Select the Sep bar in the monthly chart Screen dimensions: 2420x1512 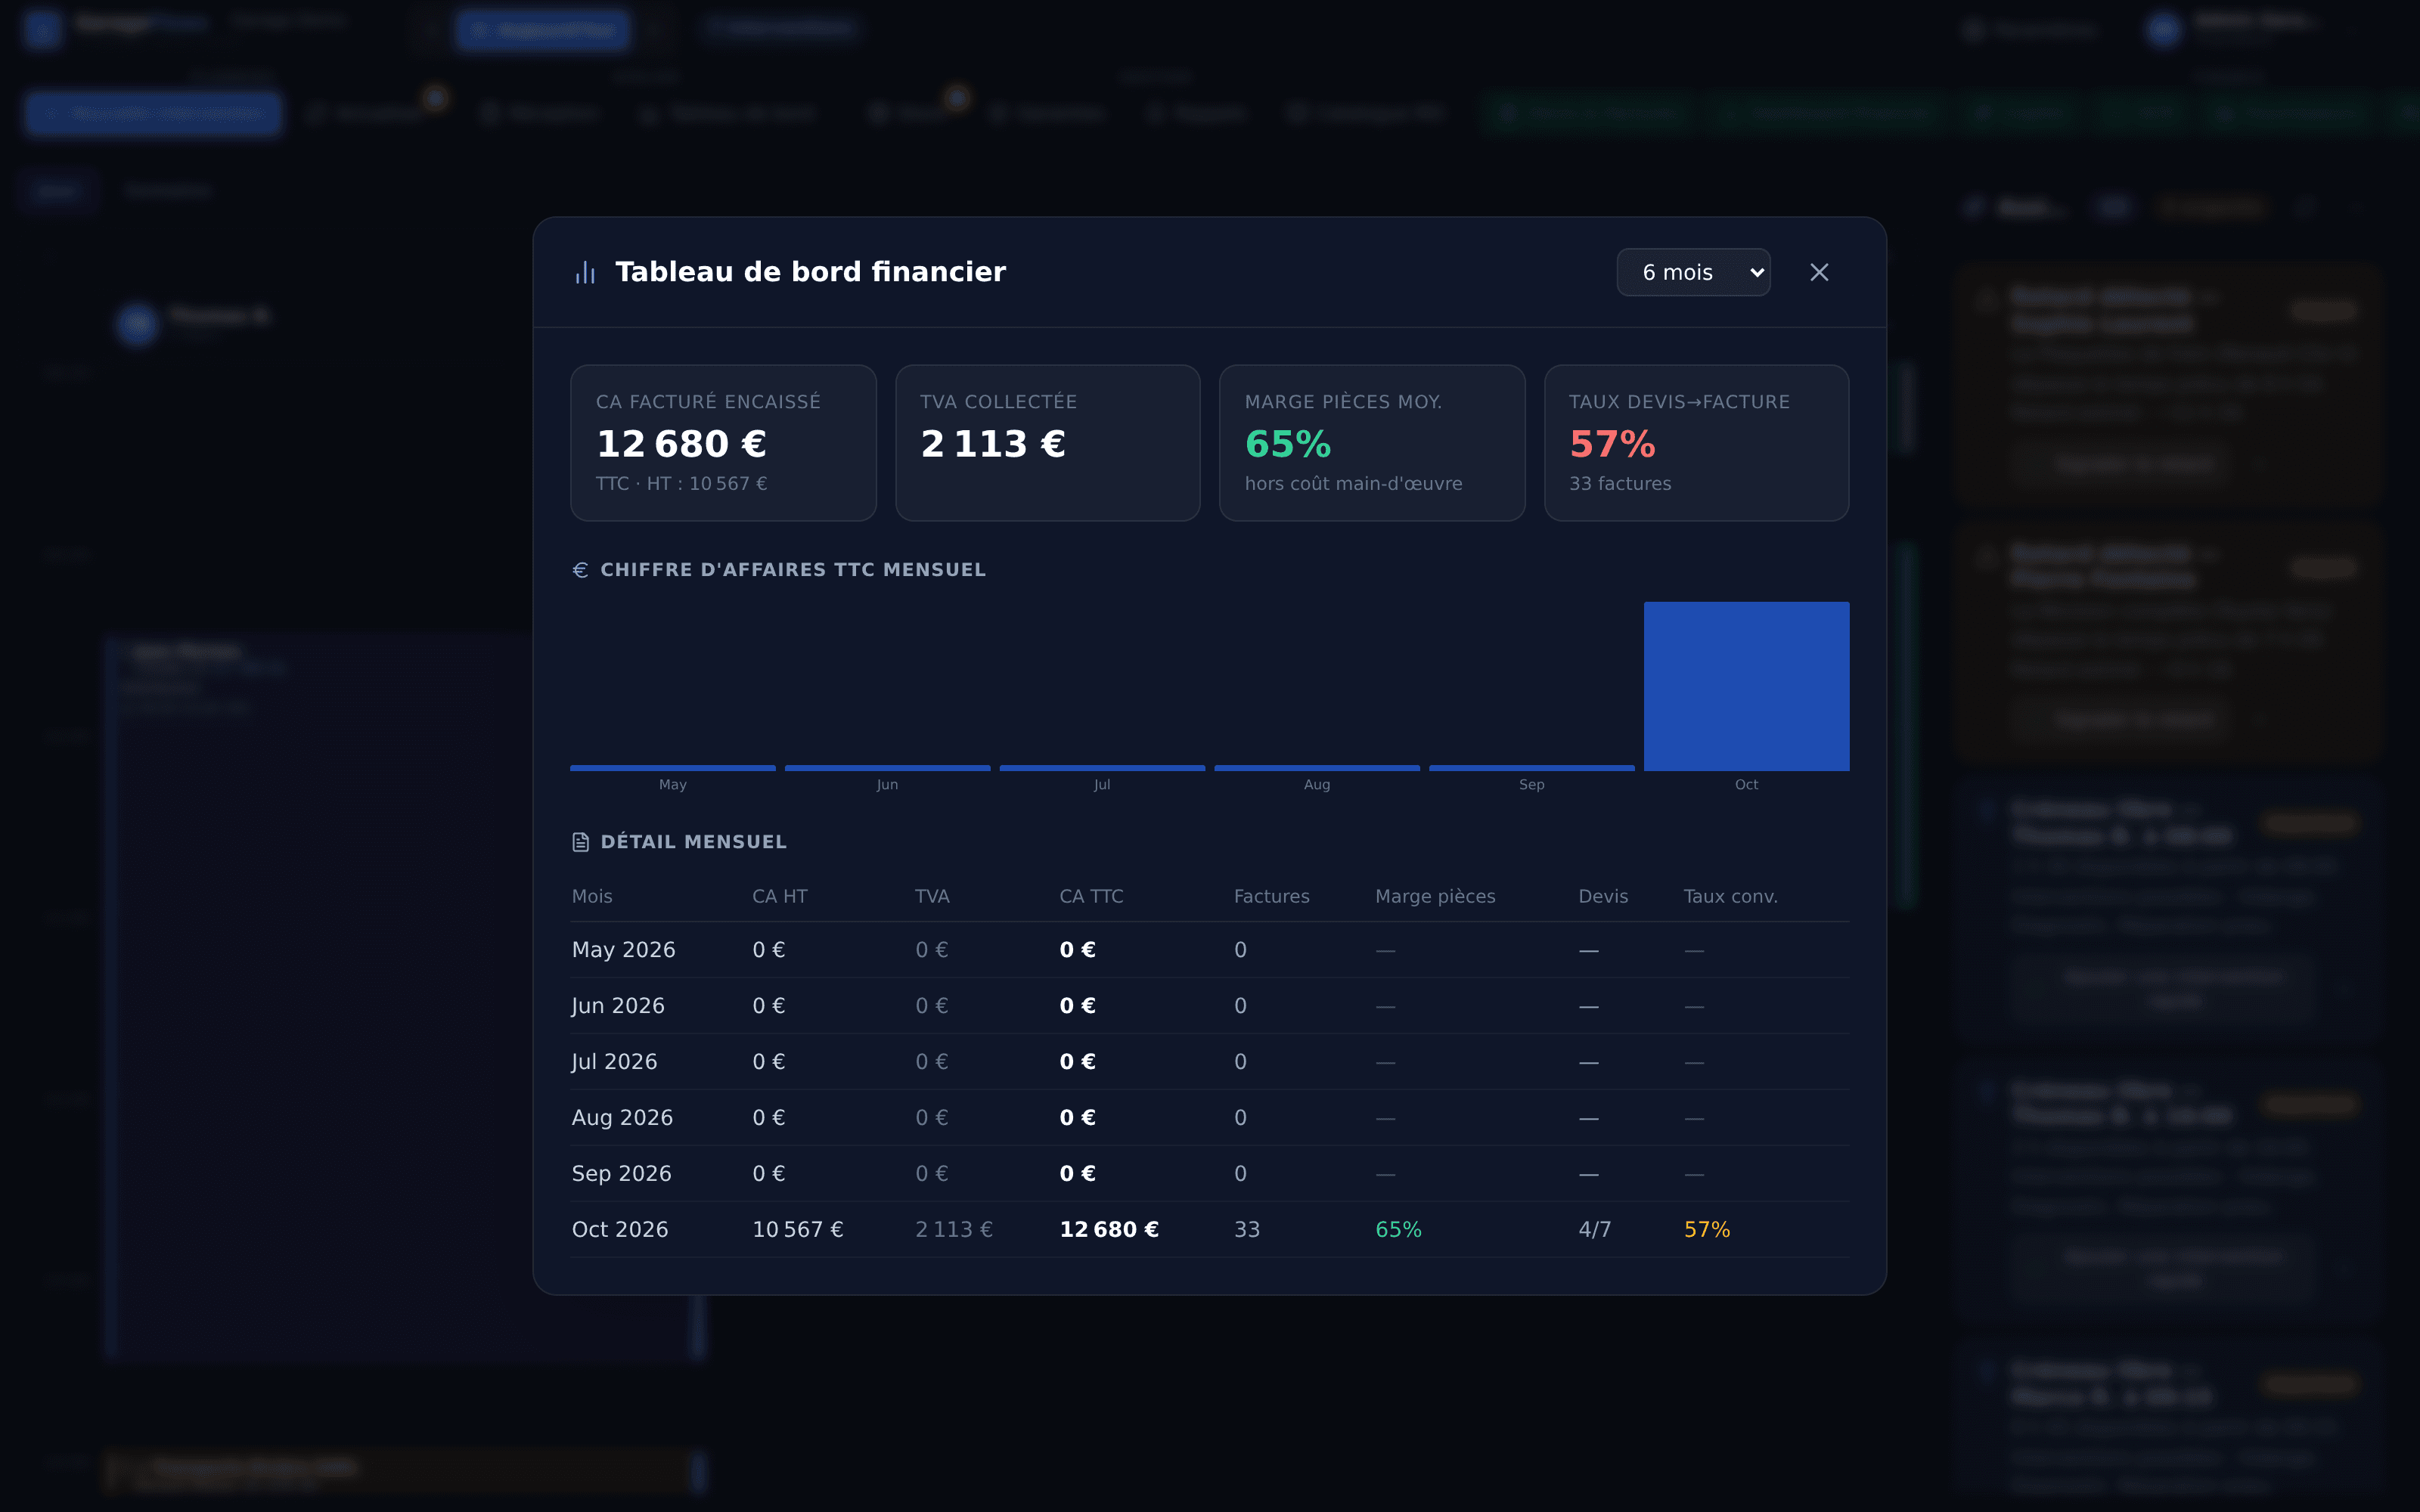point(1532,768)
